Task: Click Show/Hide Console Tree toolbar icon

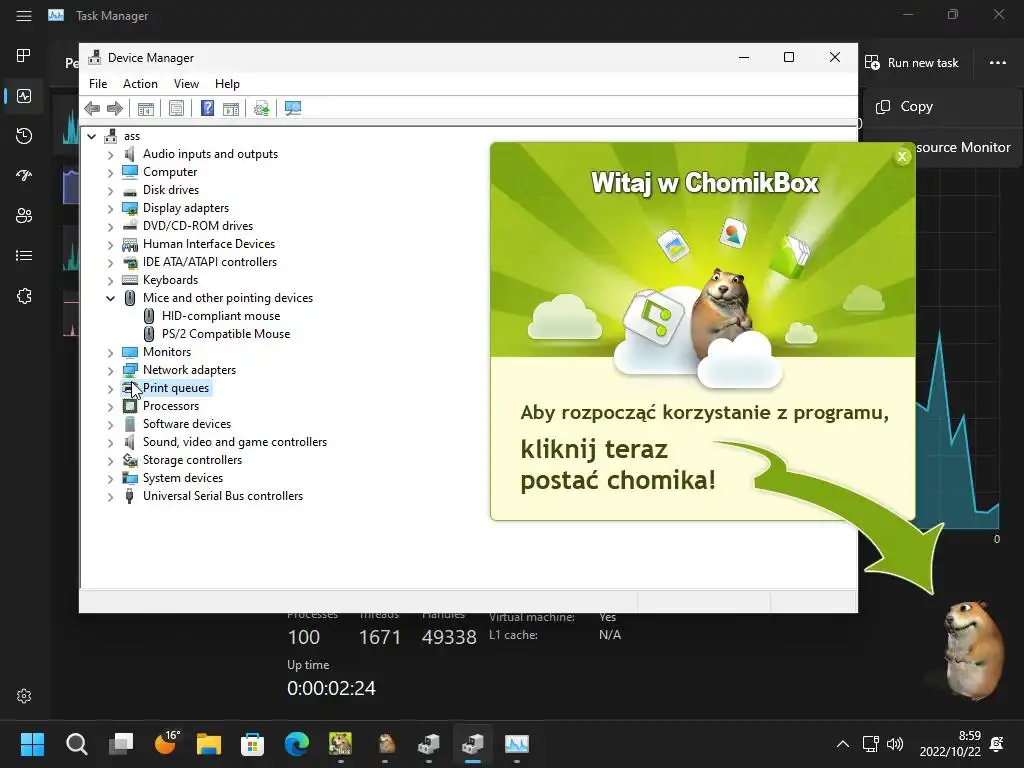Action: [x=146, y=108]
